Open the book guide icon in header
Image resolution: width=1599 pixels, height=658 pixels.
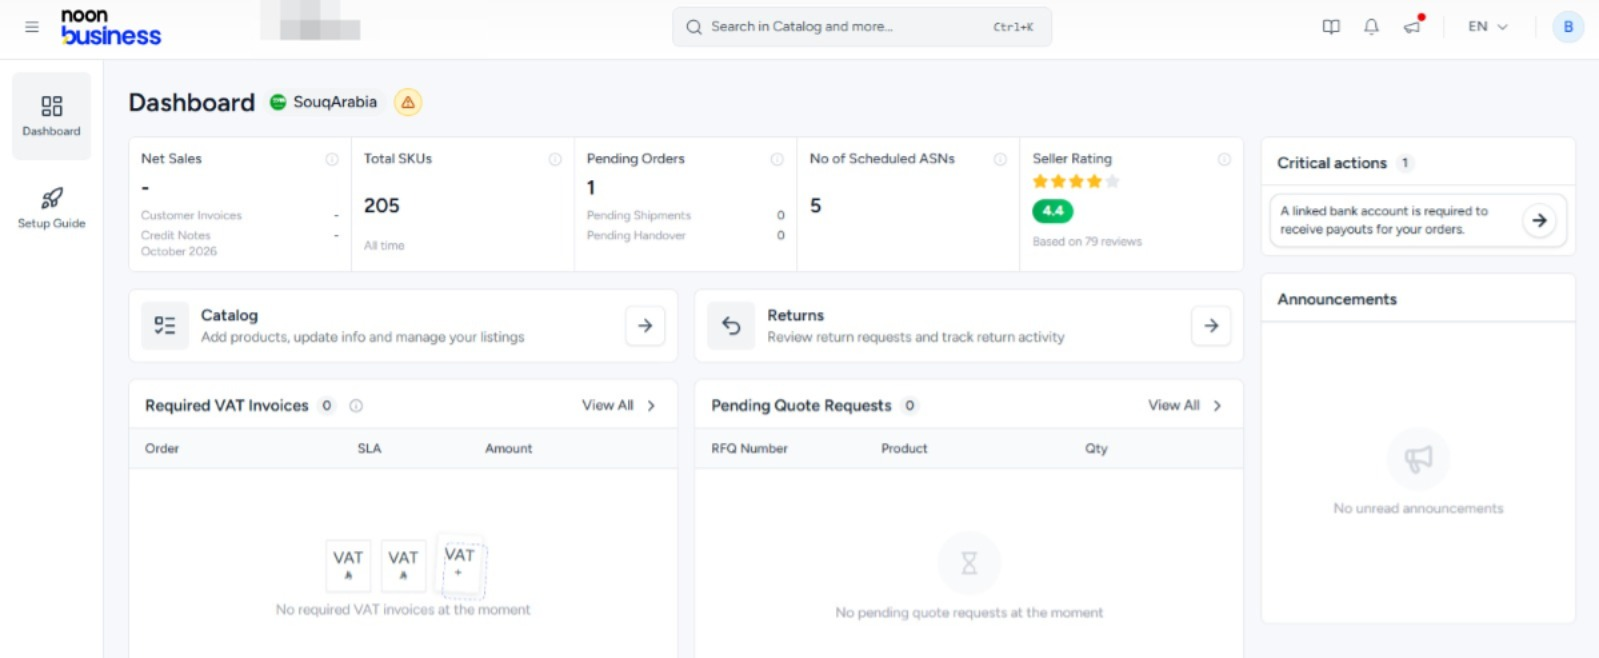coord(1331,27)
